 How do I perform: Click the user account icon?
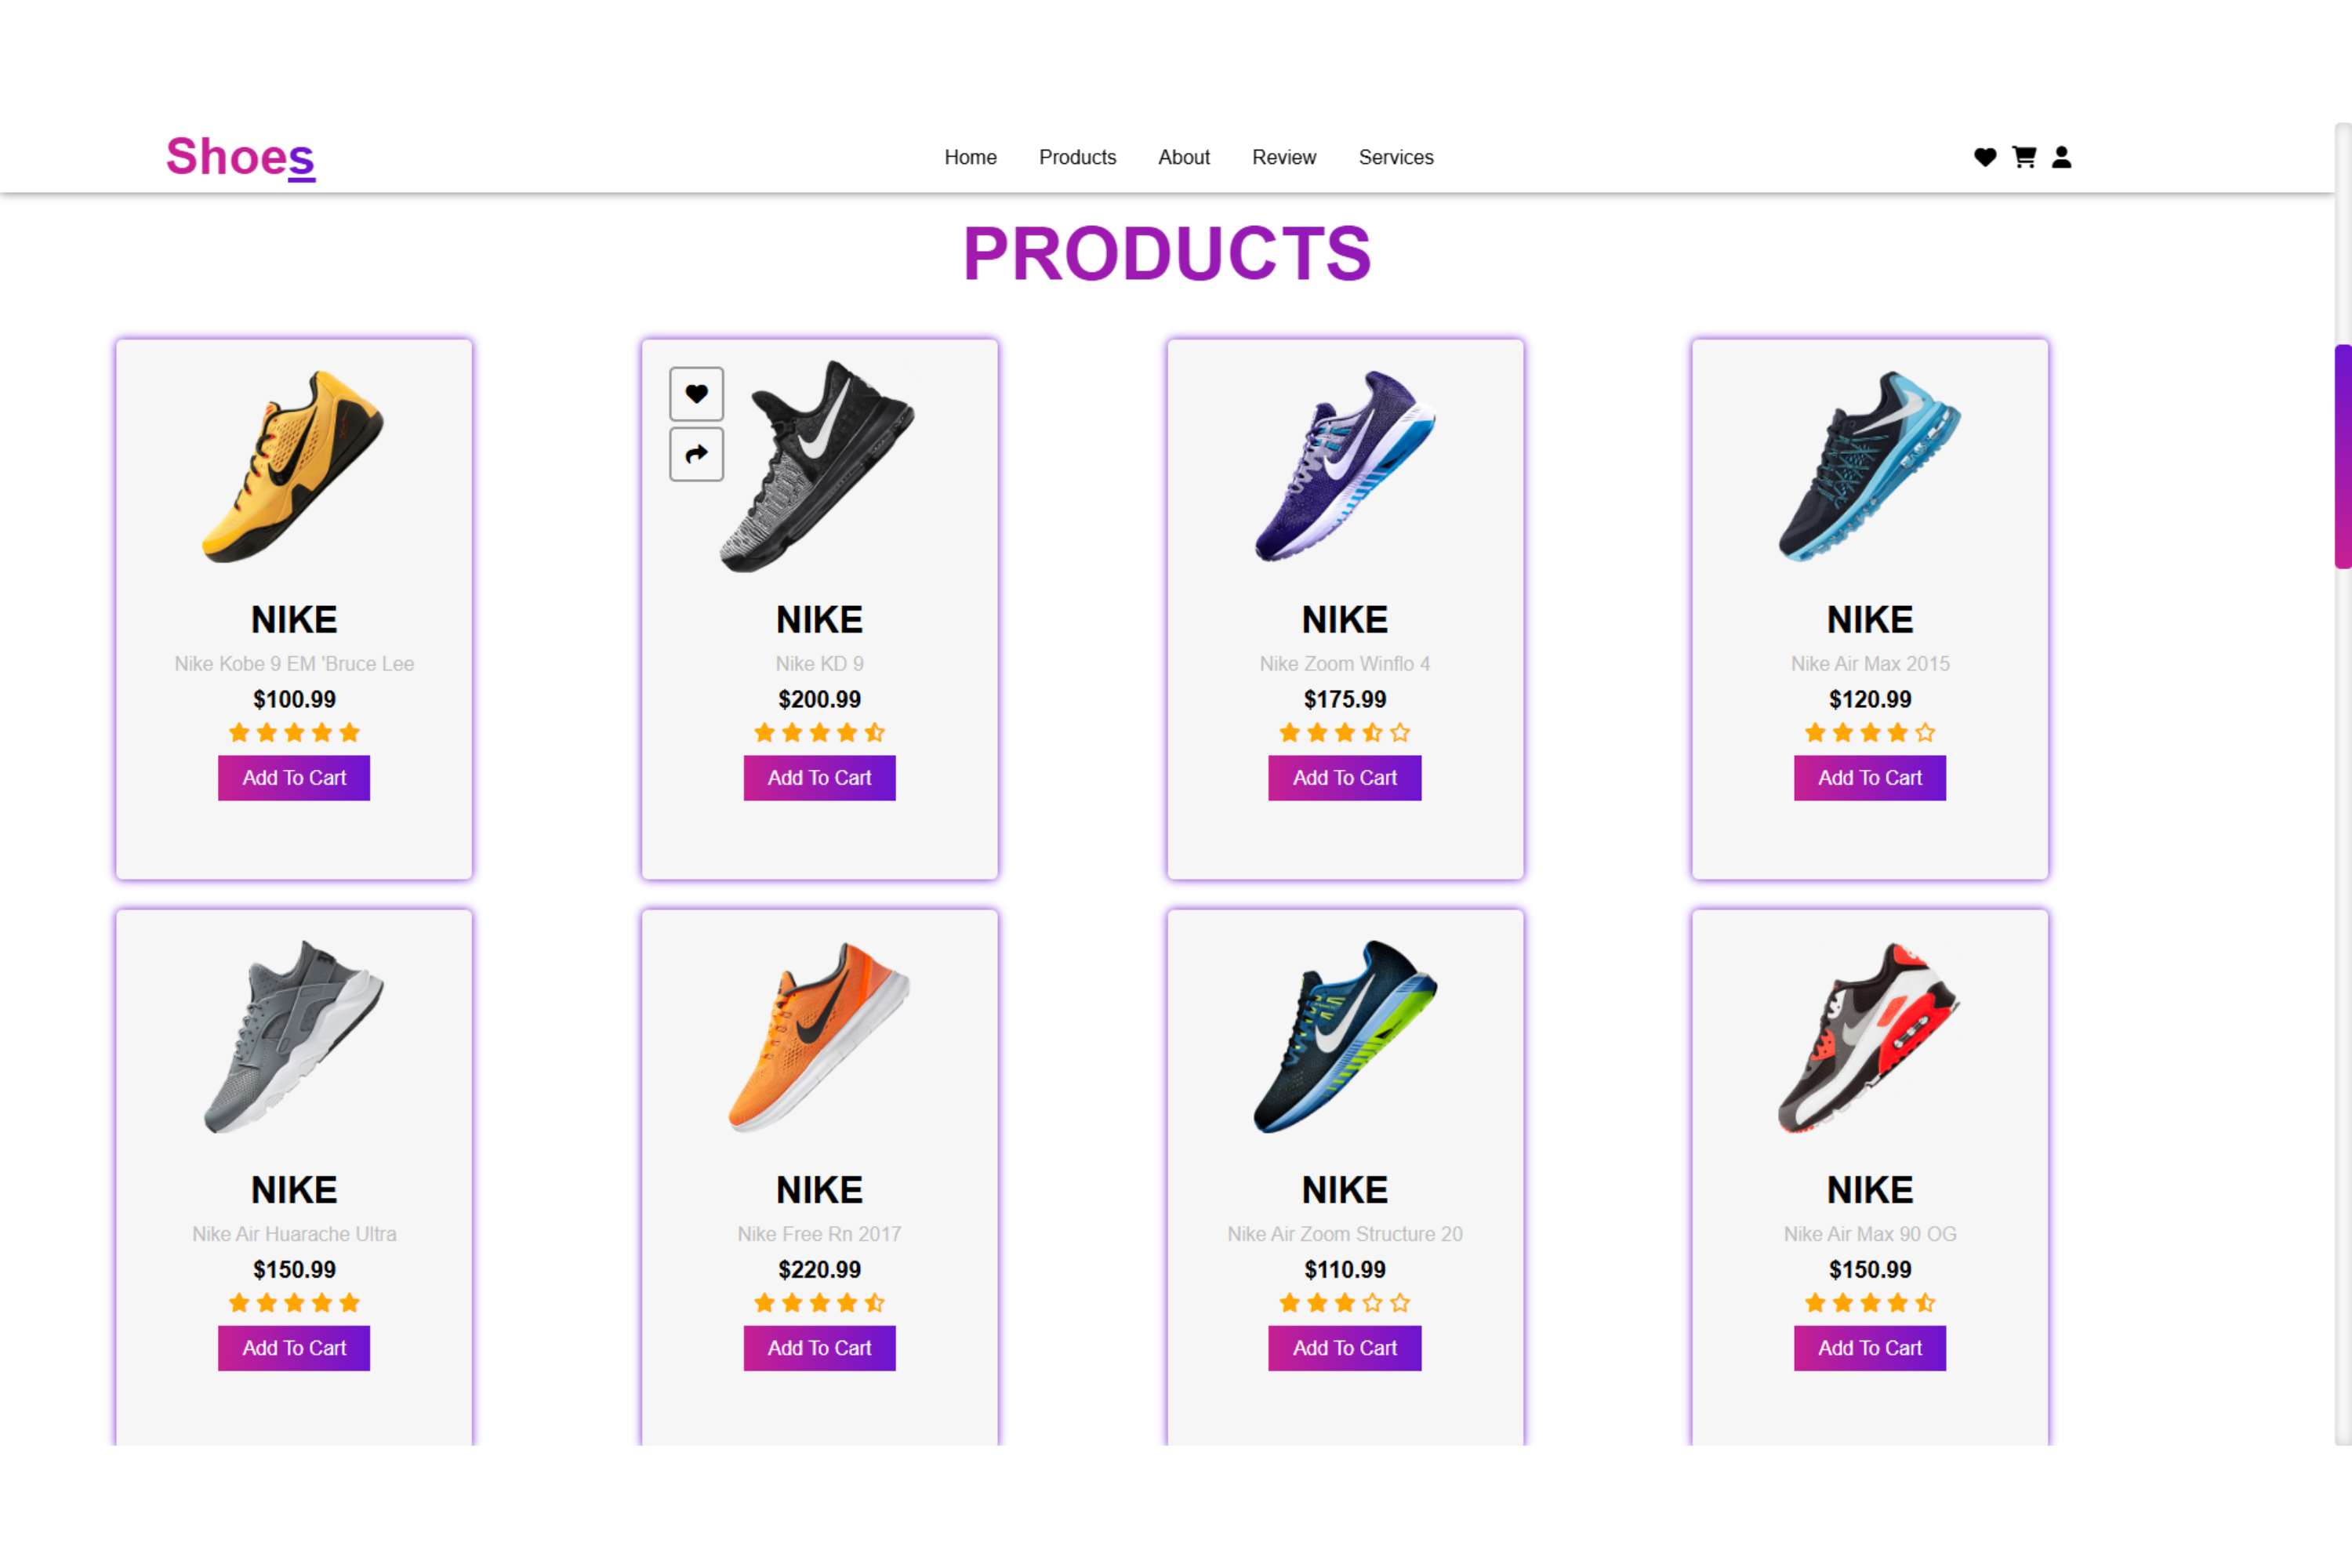pyautogui.click(x=2062, y=157)
